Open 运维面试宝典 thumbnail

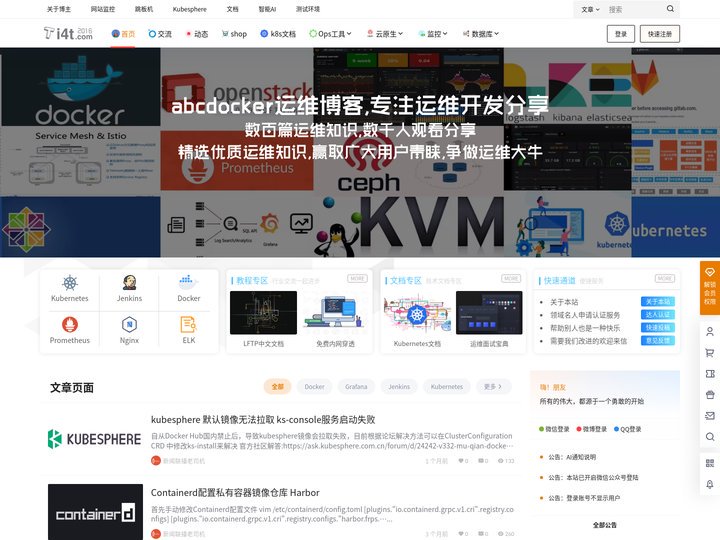tap(489, 313)
